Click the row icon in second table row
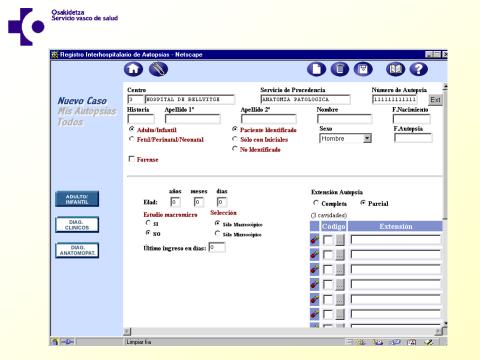480x360 pixels. coord(314,255)
